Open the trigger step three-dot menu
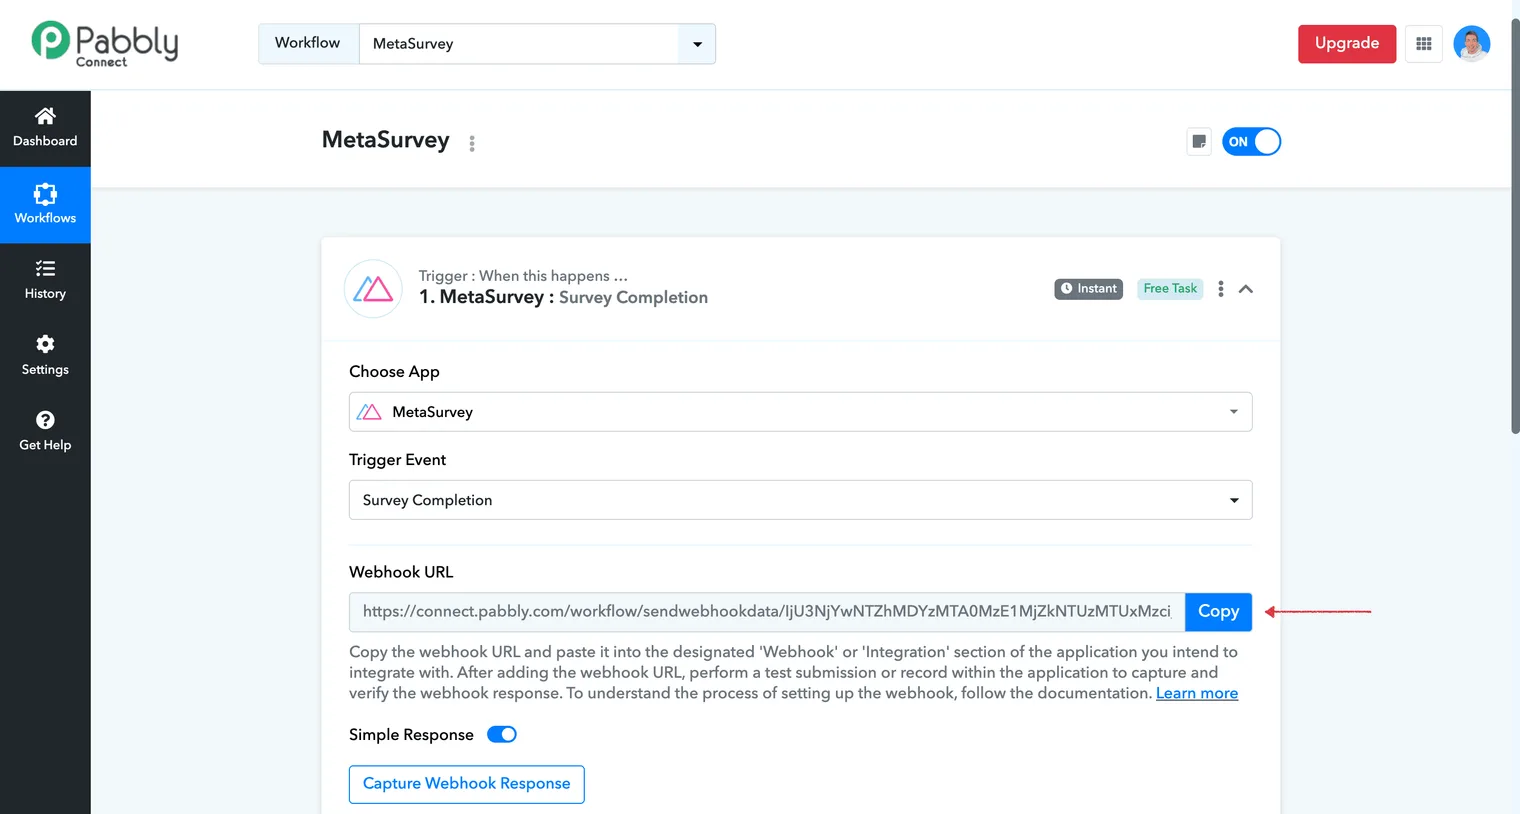The width and height of the screenshot is (1520, 814). click(x=1221, y=289)
